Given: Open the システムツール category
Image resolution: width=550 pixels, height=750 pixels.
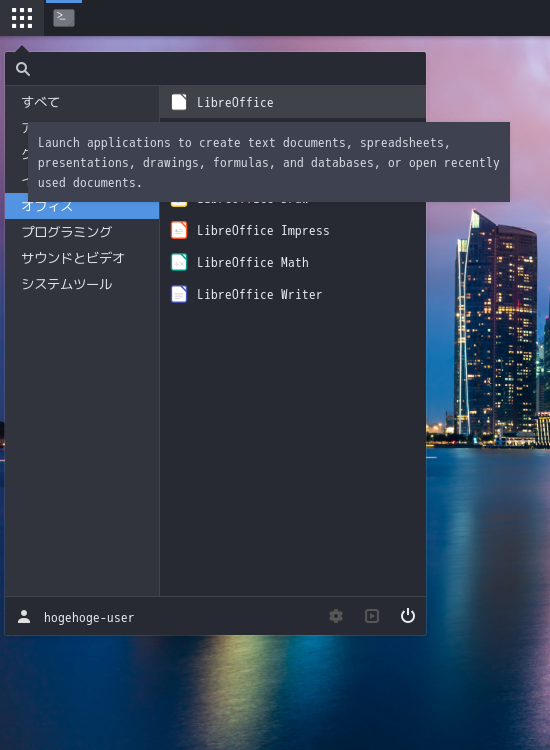Looking at the screenshot, I should (x=82, y=284).
